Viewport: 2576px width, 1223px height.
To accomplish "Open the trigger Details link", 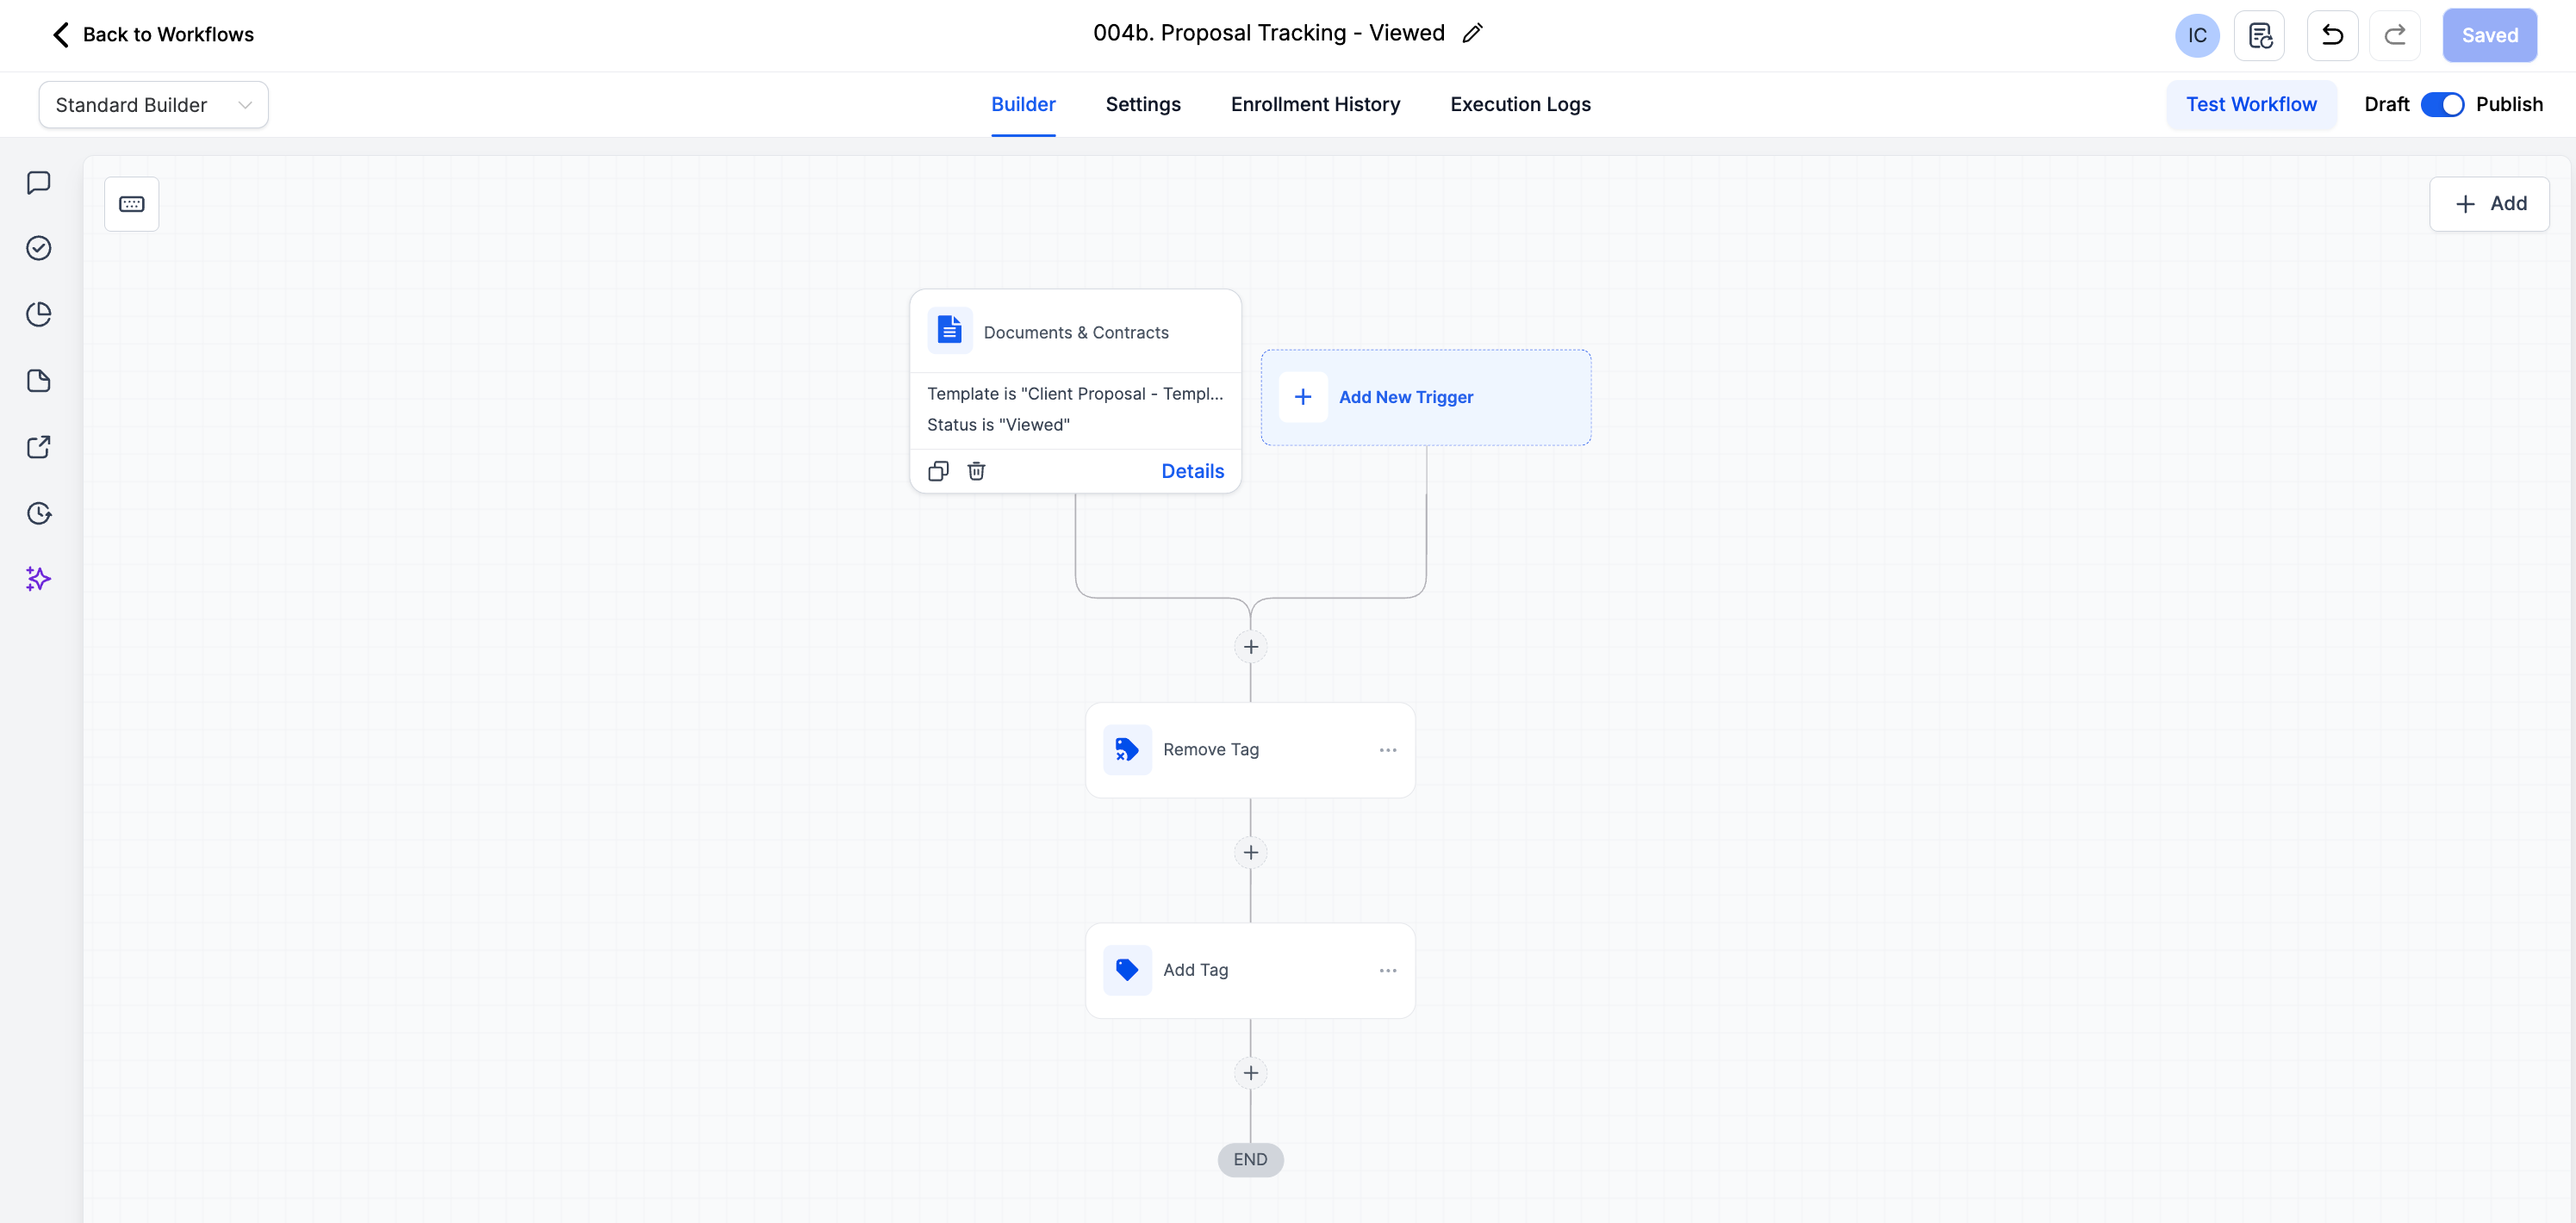I will [1192, 471].
